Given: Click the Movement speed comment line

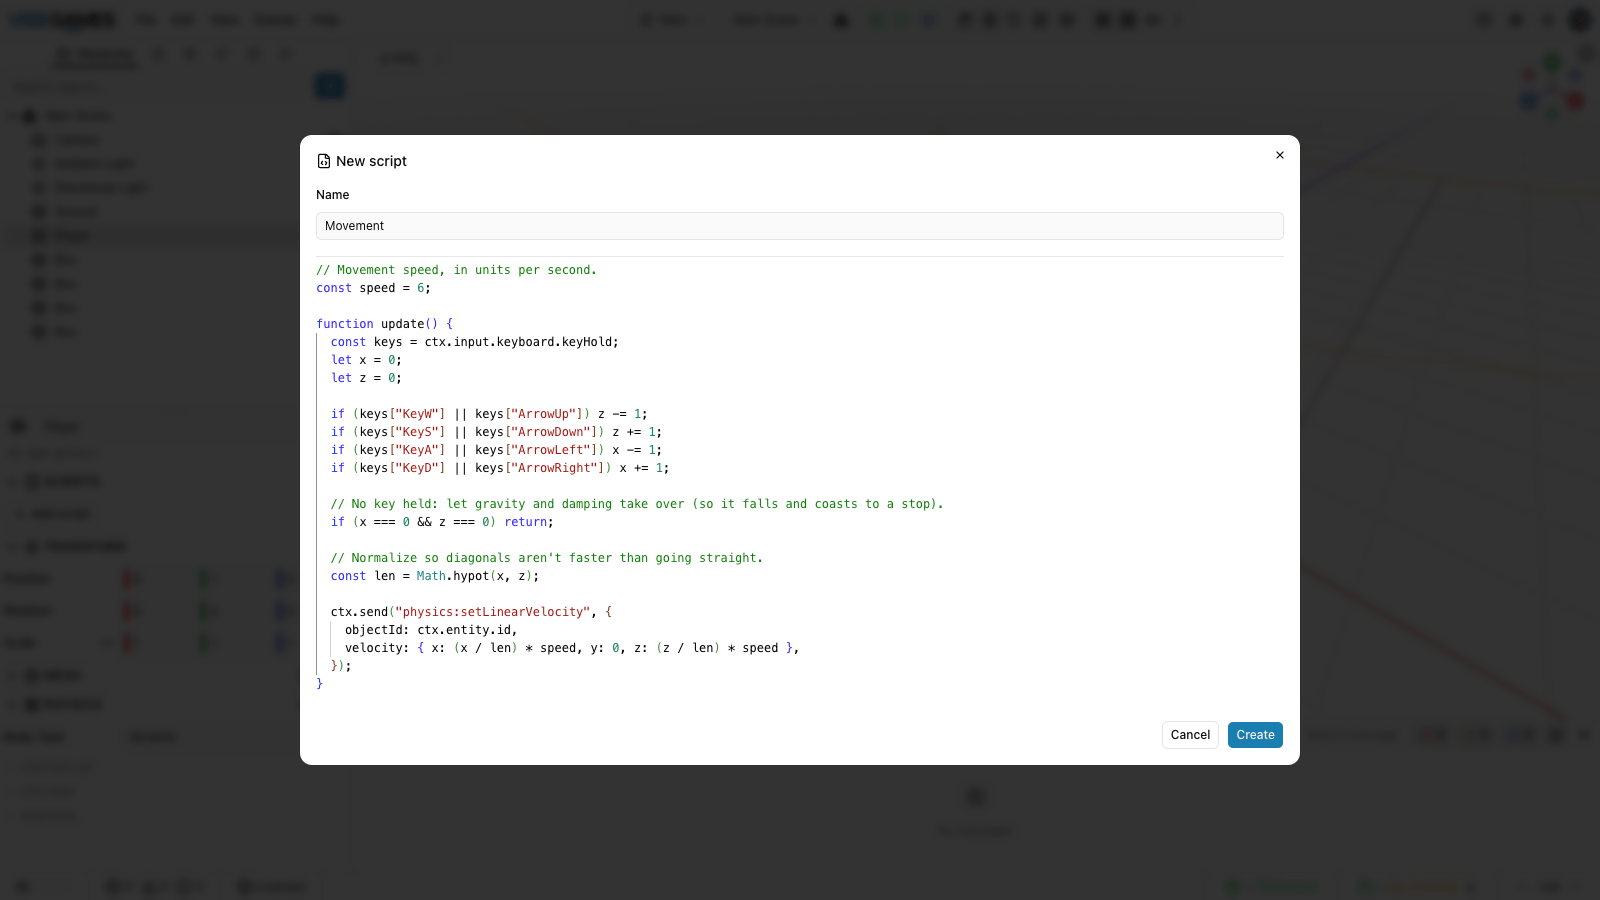Looking at the screenshot, I should point(456,270).
